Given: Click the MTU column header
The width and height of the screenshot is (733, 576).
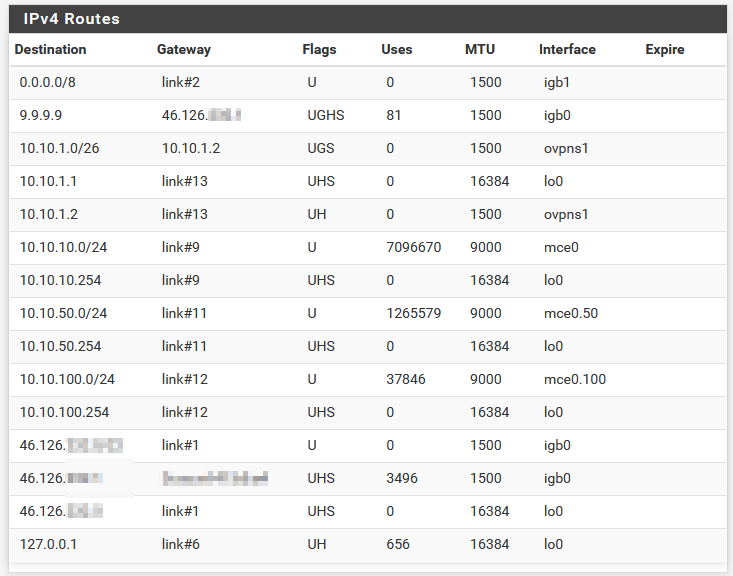Looking at the screenshot, I should (480, 50).
